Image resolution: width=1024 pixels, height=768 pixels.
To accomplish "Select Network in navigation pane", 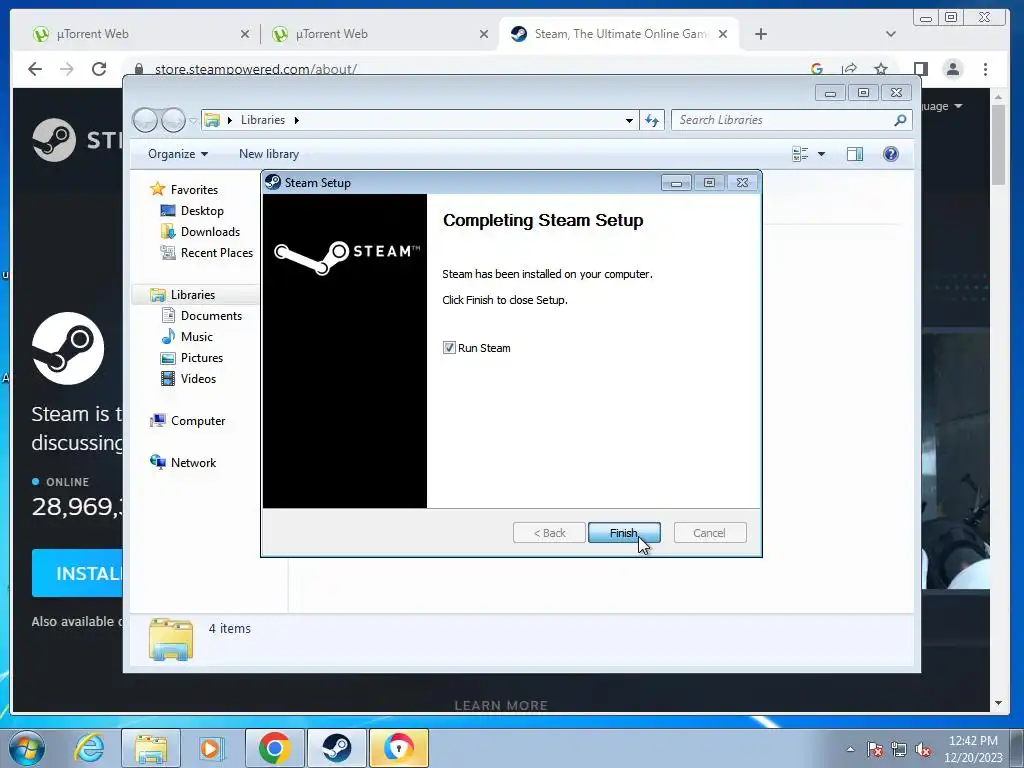I will pos(193,463).
